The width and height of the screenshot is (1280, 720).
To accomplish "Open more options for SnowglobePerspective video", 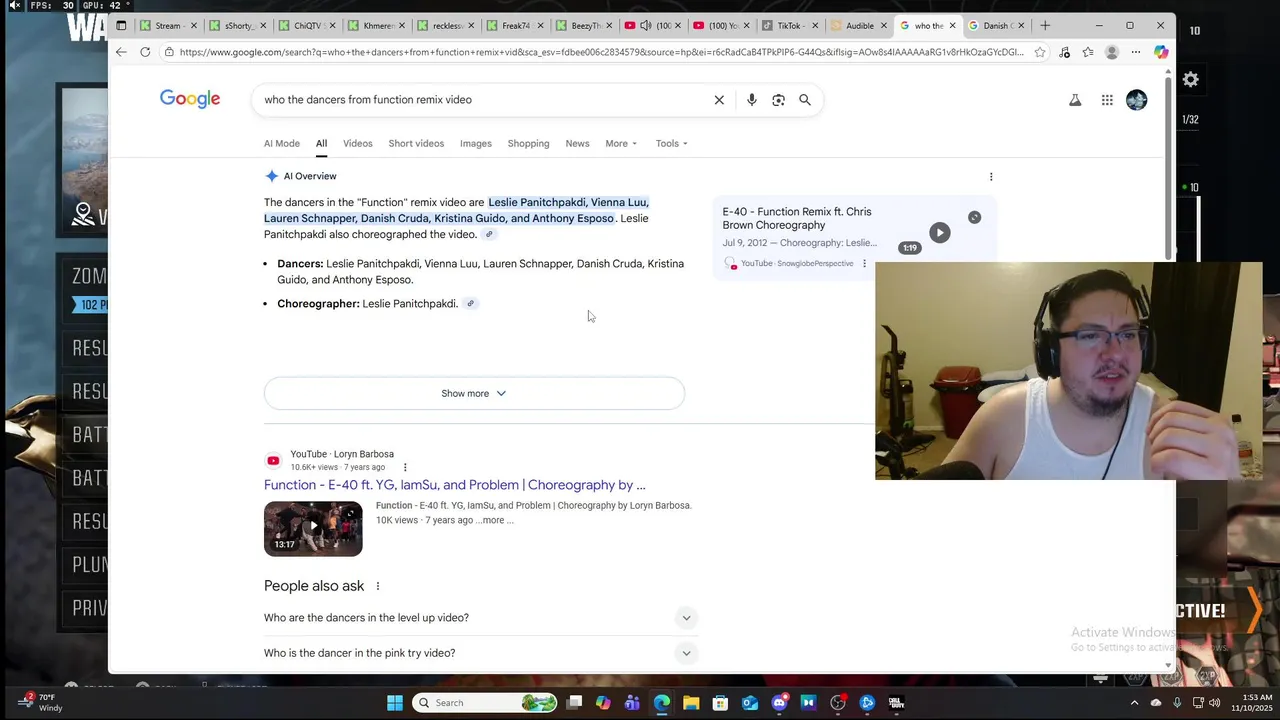I will (864, 264).
